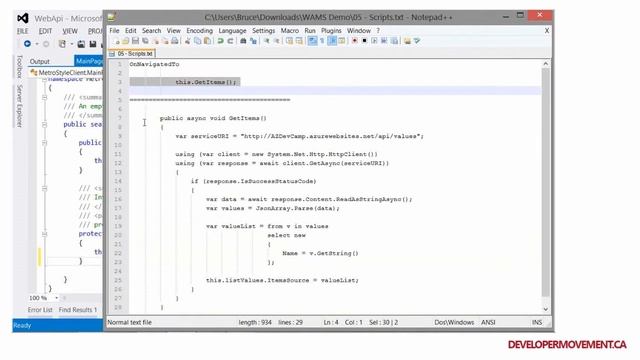Open the Plugins menu in Notepad++
Viewport: 640px width, 360px height.
pyautogui.click(x=331, y=31)
